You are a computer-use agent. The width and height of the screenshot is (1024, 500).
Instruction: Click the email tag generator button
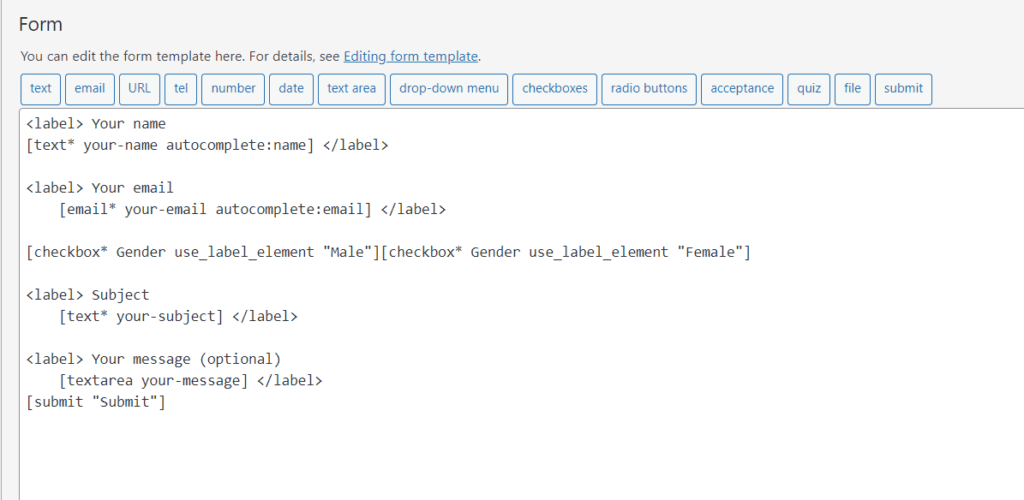[90, 88]
